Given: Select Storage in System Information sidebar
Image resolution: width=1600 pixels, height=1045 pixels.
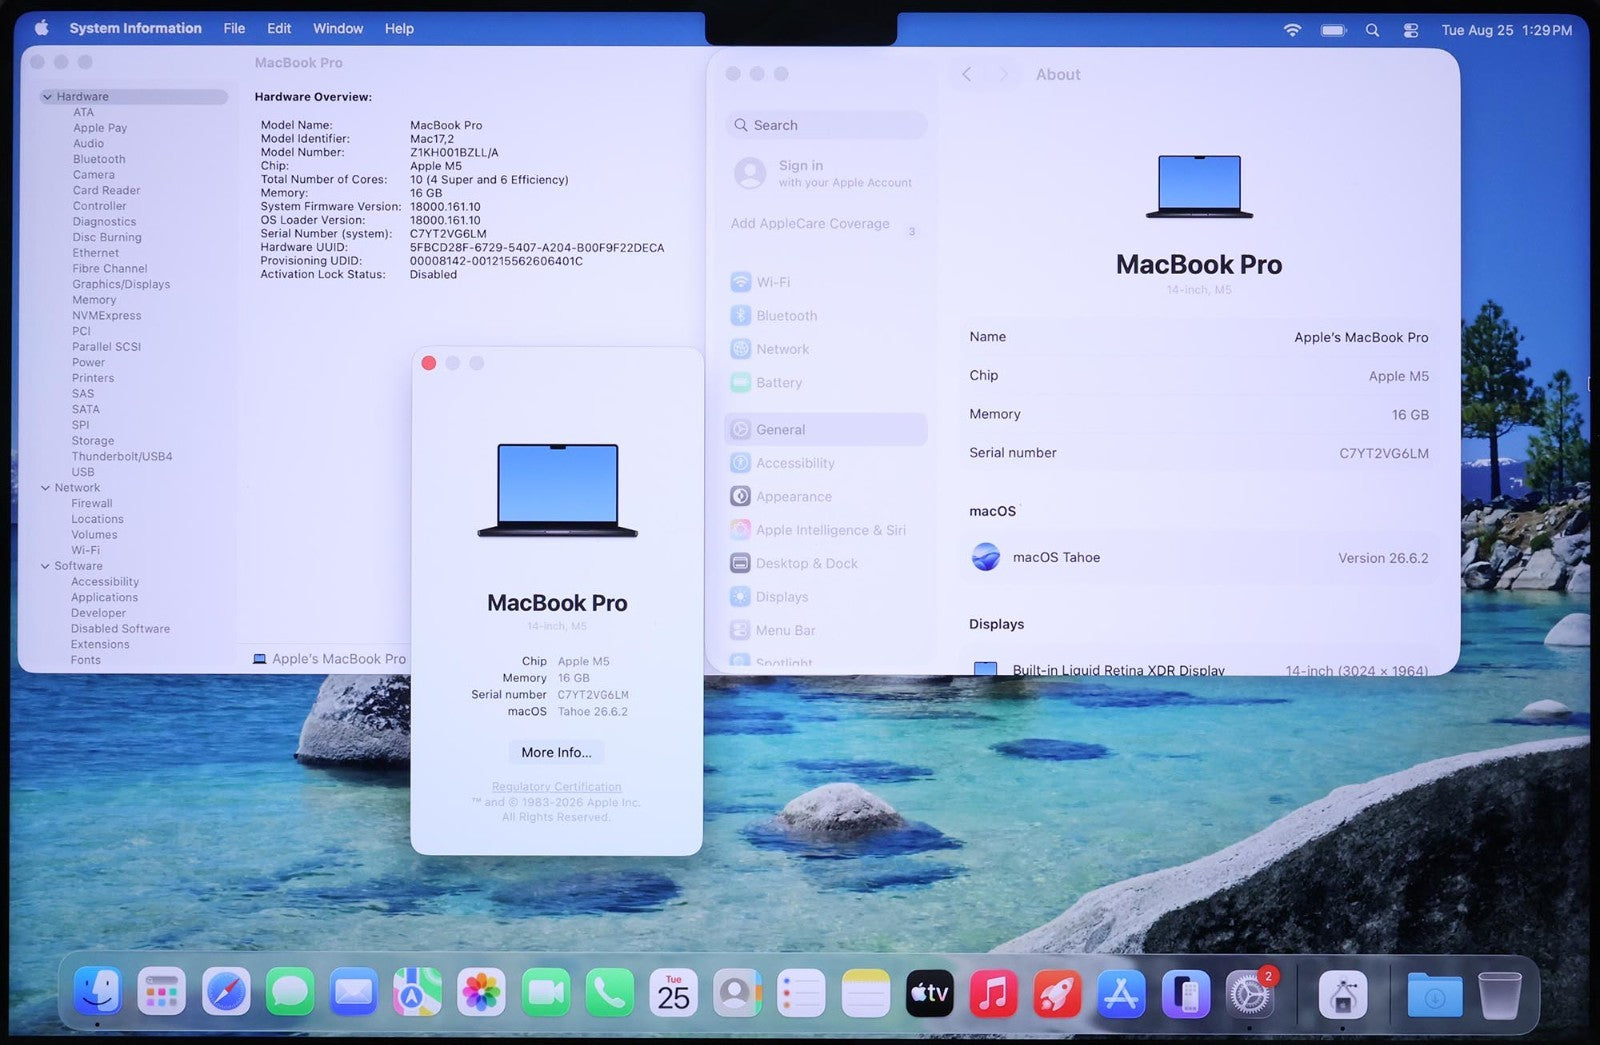Looking at the screenshot, I should coord(93,441).
